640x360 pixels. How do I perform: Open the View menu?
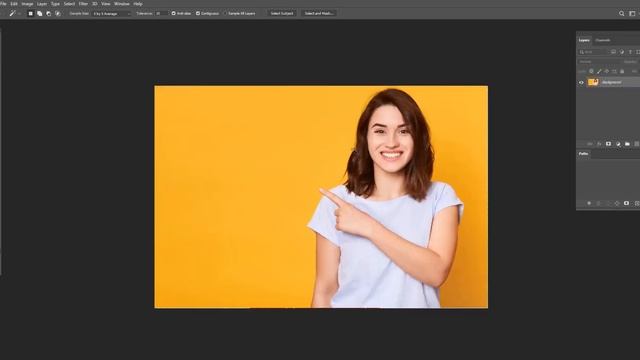(106, 4)
